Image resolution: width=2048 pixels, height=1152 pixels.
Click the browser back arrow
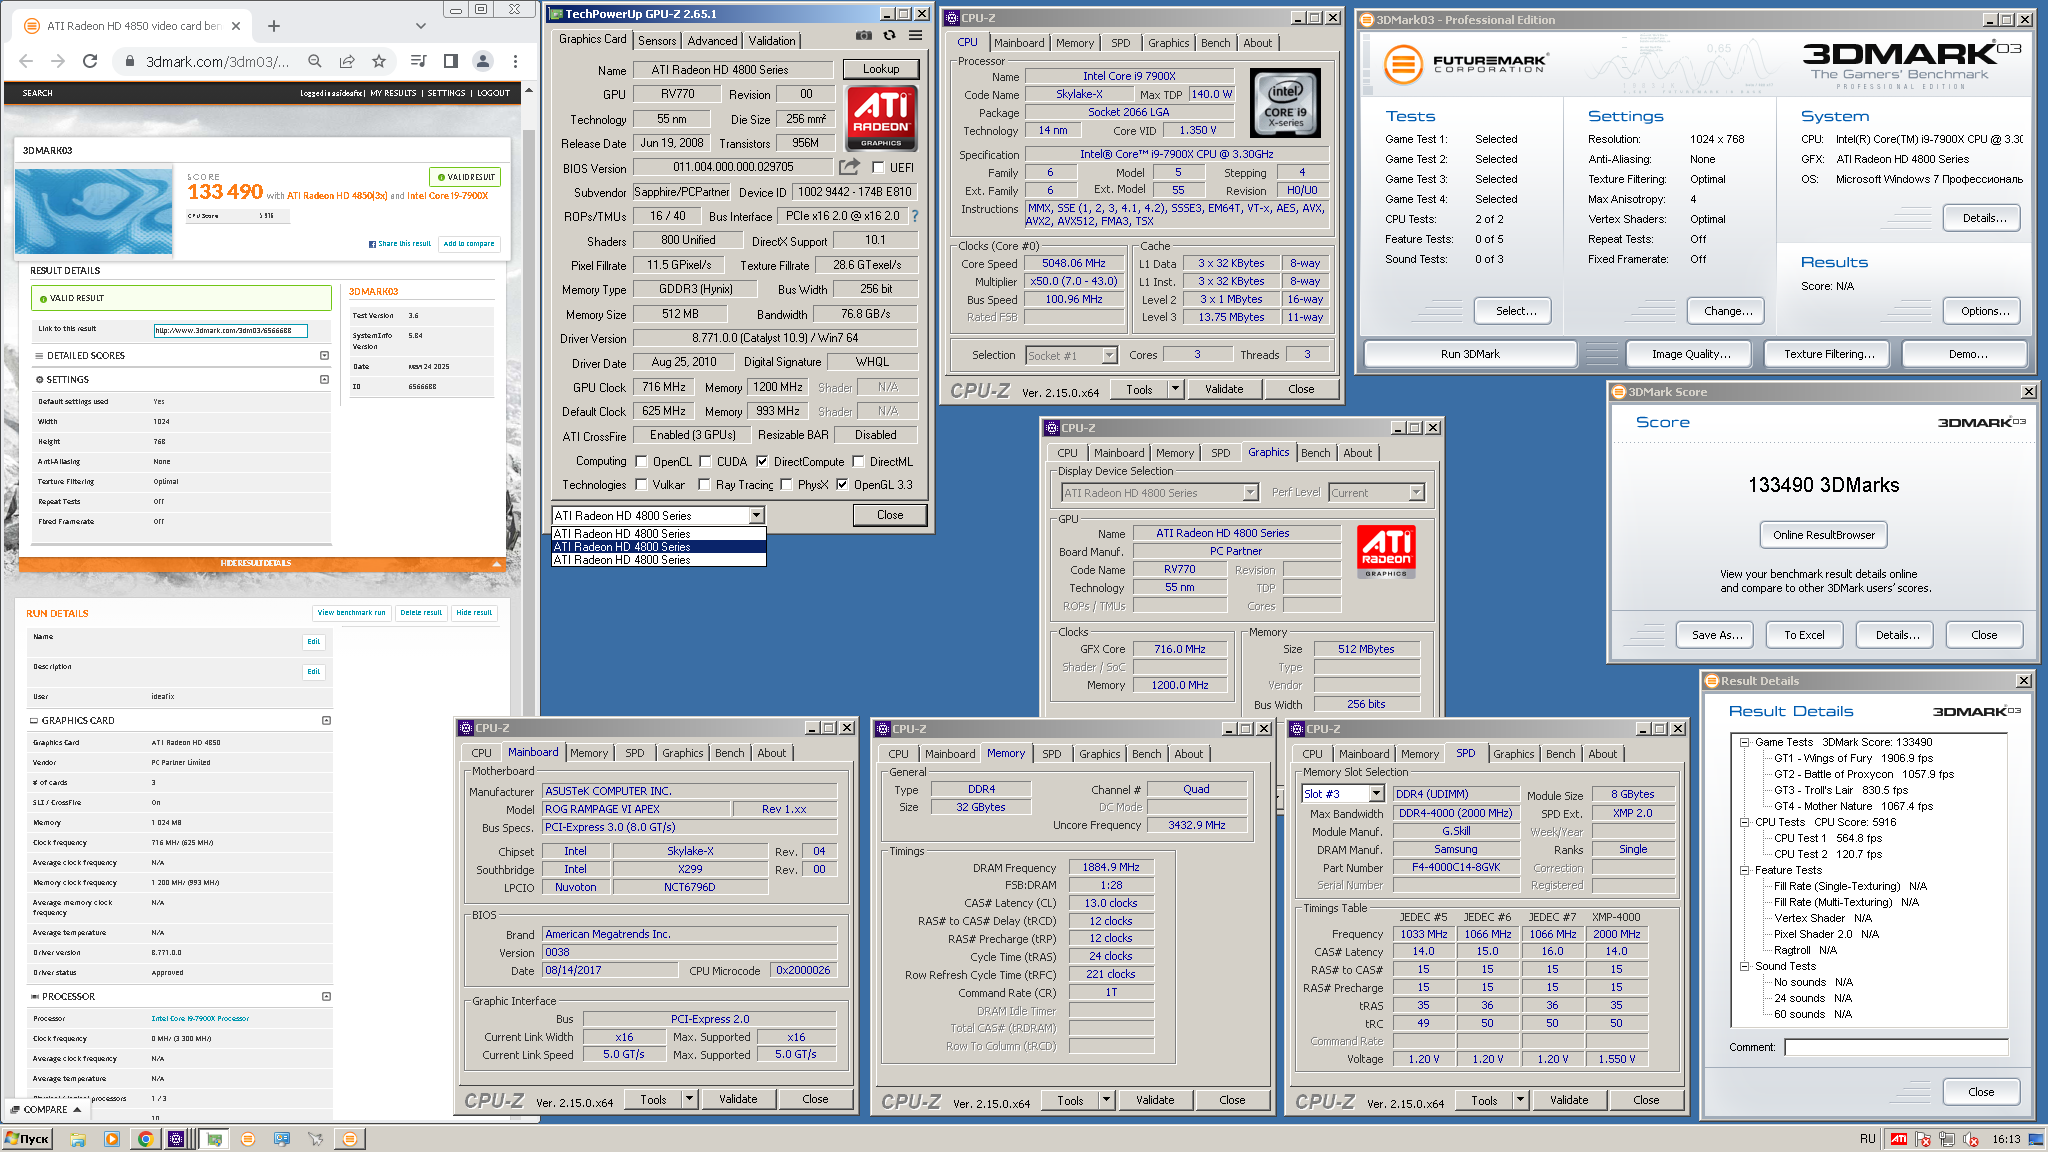pos(26,61)
